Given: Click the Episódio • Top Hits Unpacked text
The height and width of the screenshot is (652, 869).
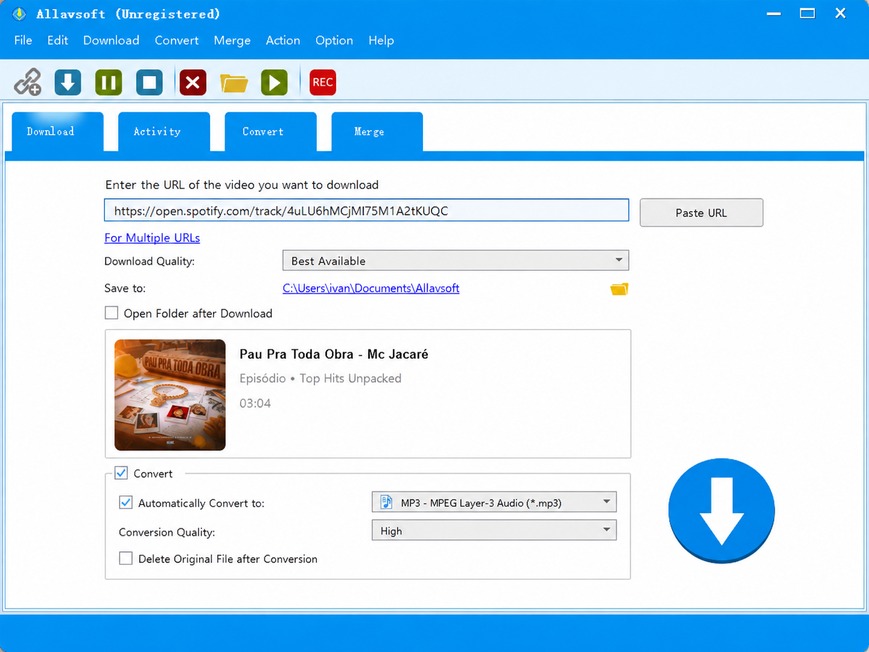Looking at the screenshot, I should point(320,379).
